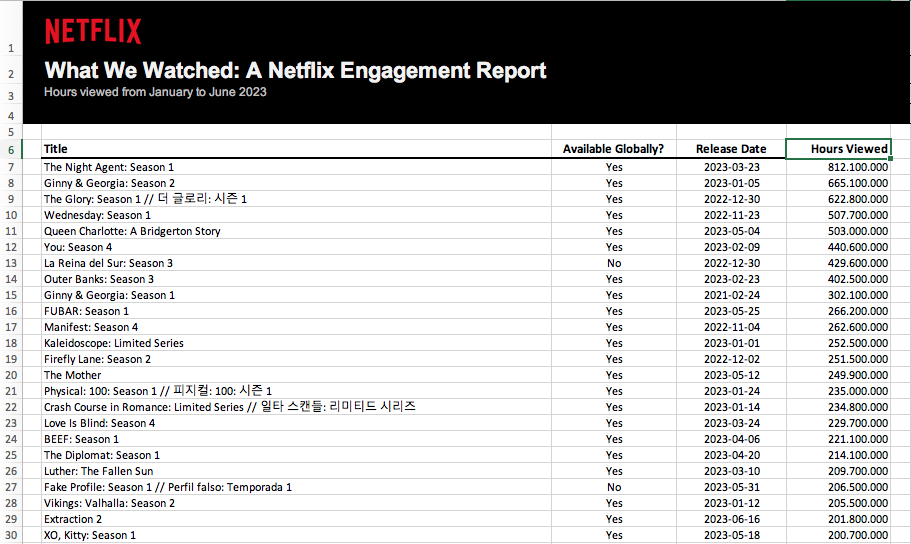Select cell 'Fake Profile: Season 1 // Perfil falso'
911x544 pixels.
click(296, 487)
